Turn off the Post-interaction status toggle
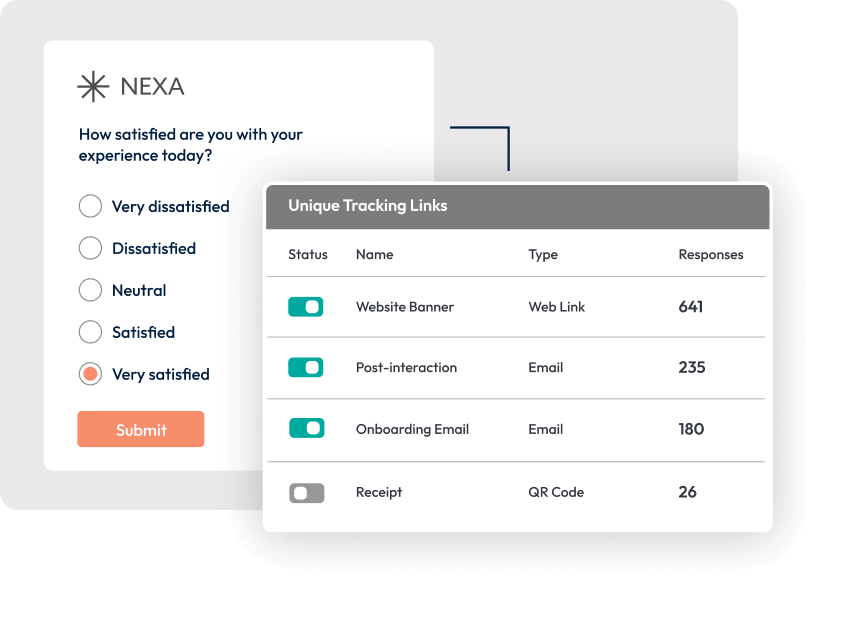This screenshot has width=848, height=621. coord(306,367)
